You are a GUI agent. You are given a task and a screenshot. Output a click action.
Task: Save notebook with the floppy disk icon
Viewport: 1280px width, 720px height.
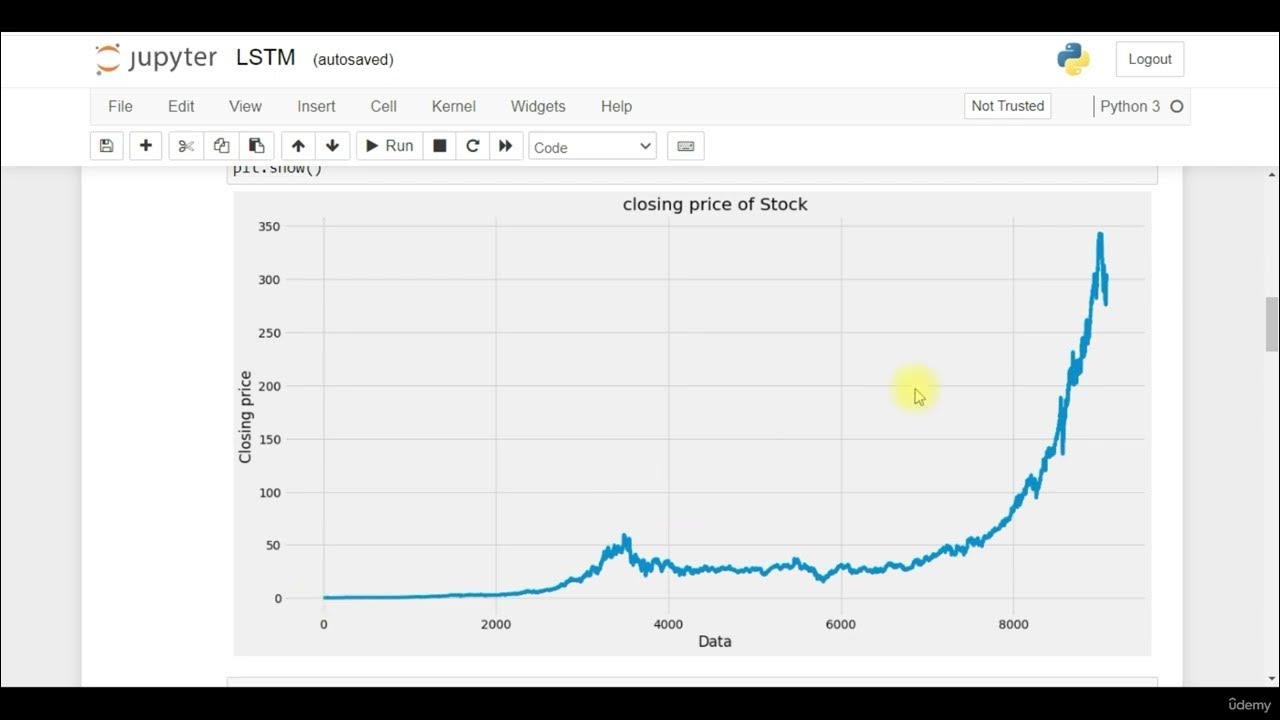(106, 146)
